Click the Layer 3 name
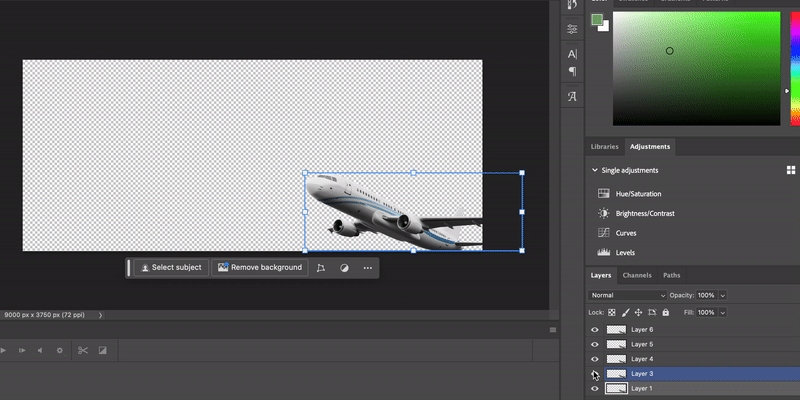 tap(642, 374)
